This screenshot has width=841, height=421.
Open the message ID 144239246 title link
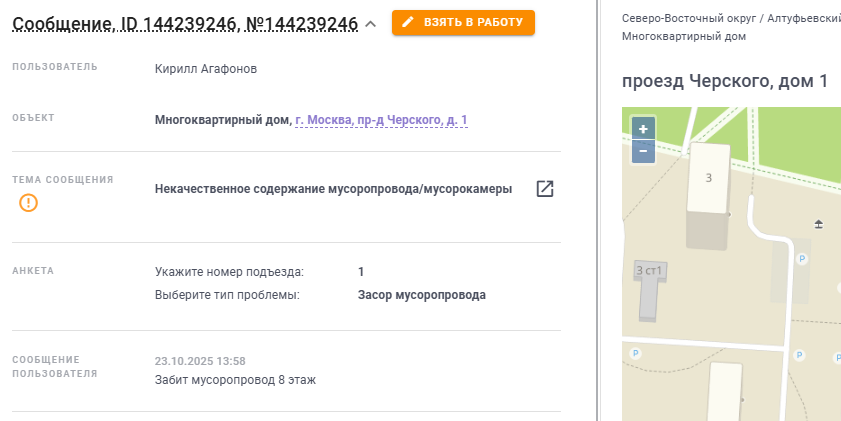point(185,23)
